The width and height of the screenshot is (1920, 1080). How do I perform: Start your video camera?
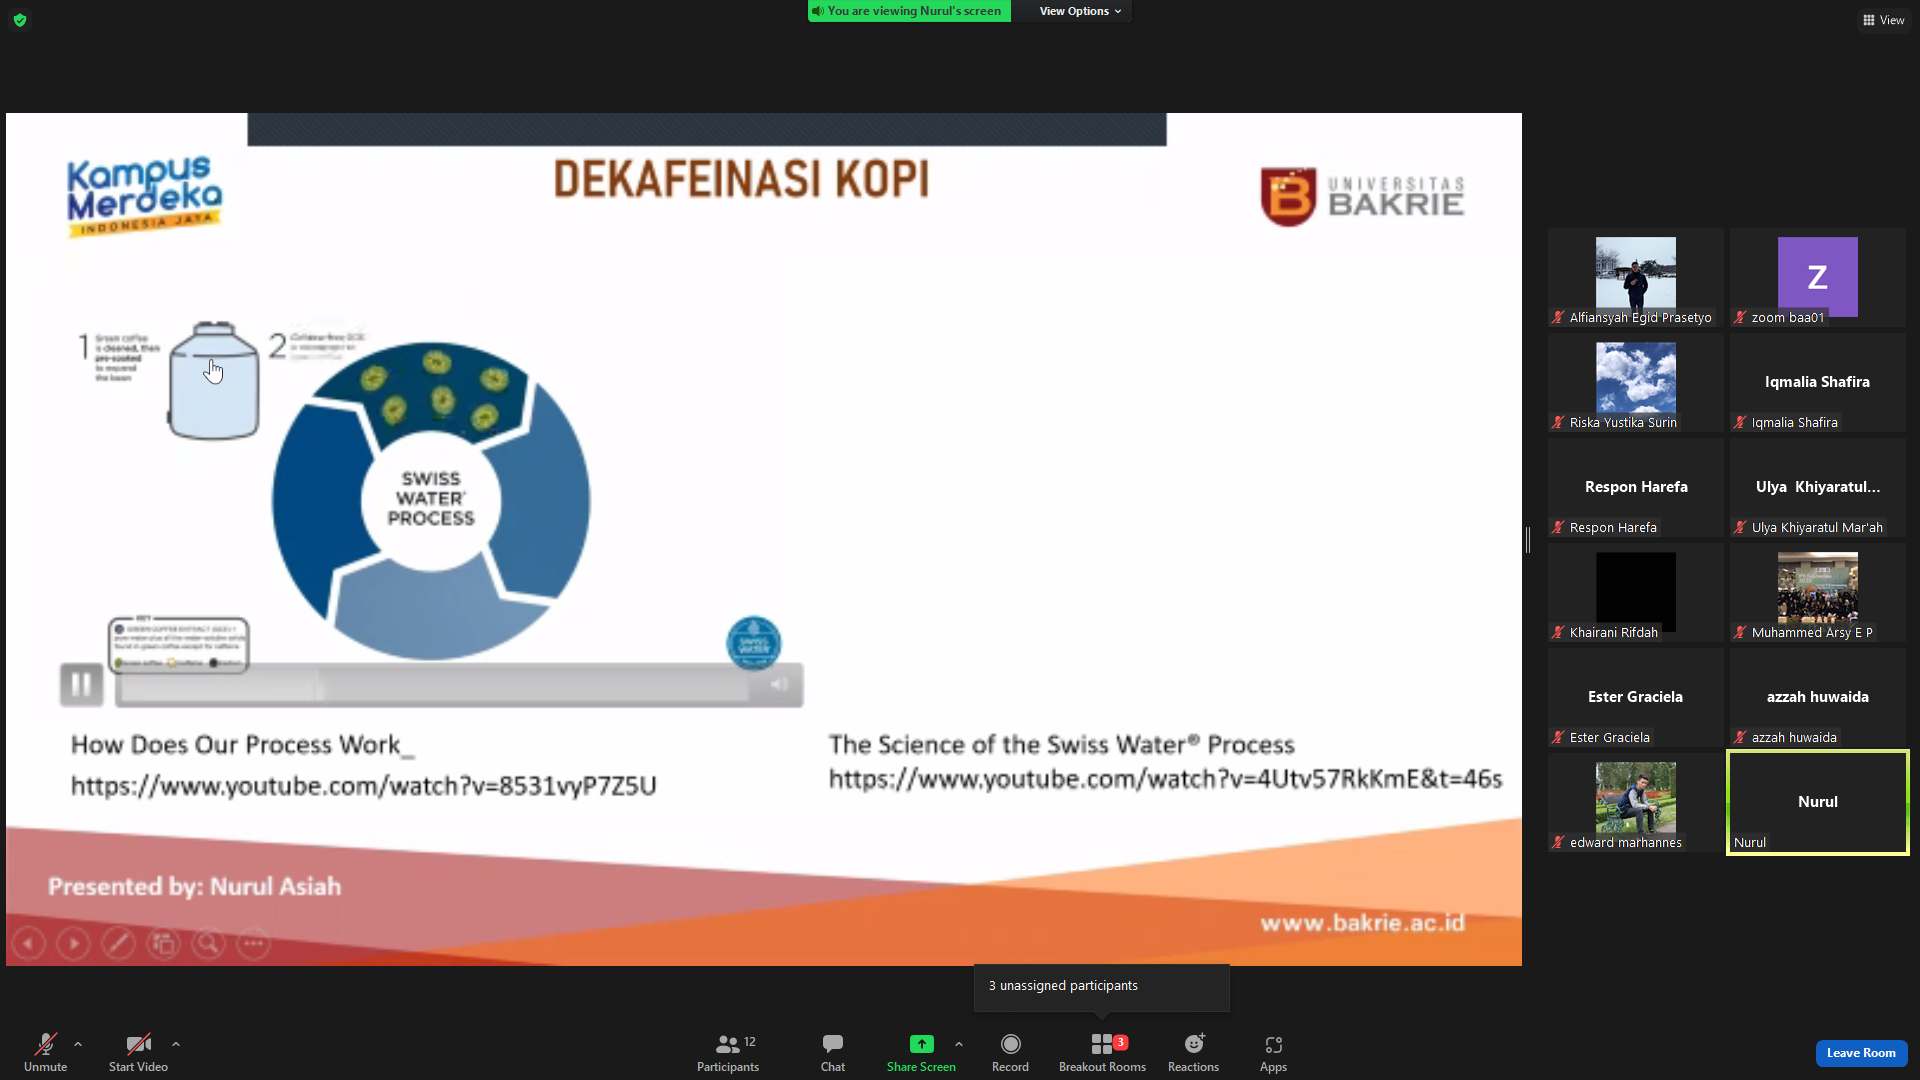pyautogui.click(x=138, y=1052)
